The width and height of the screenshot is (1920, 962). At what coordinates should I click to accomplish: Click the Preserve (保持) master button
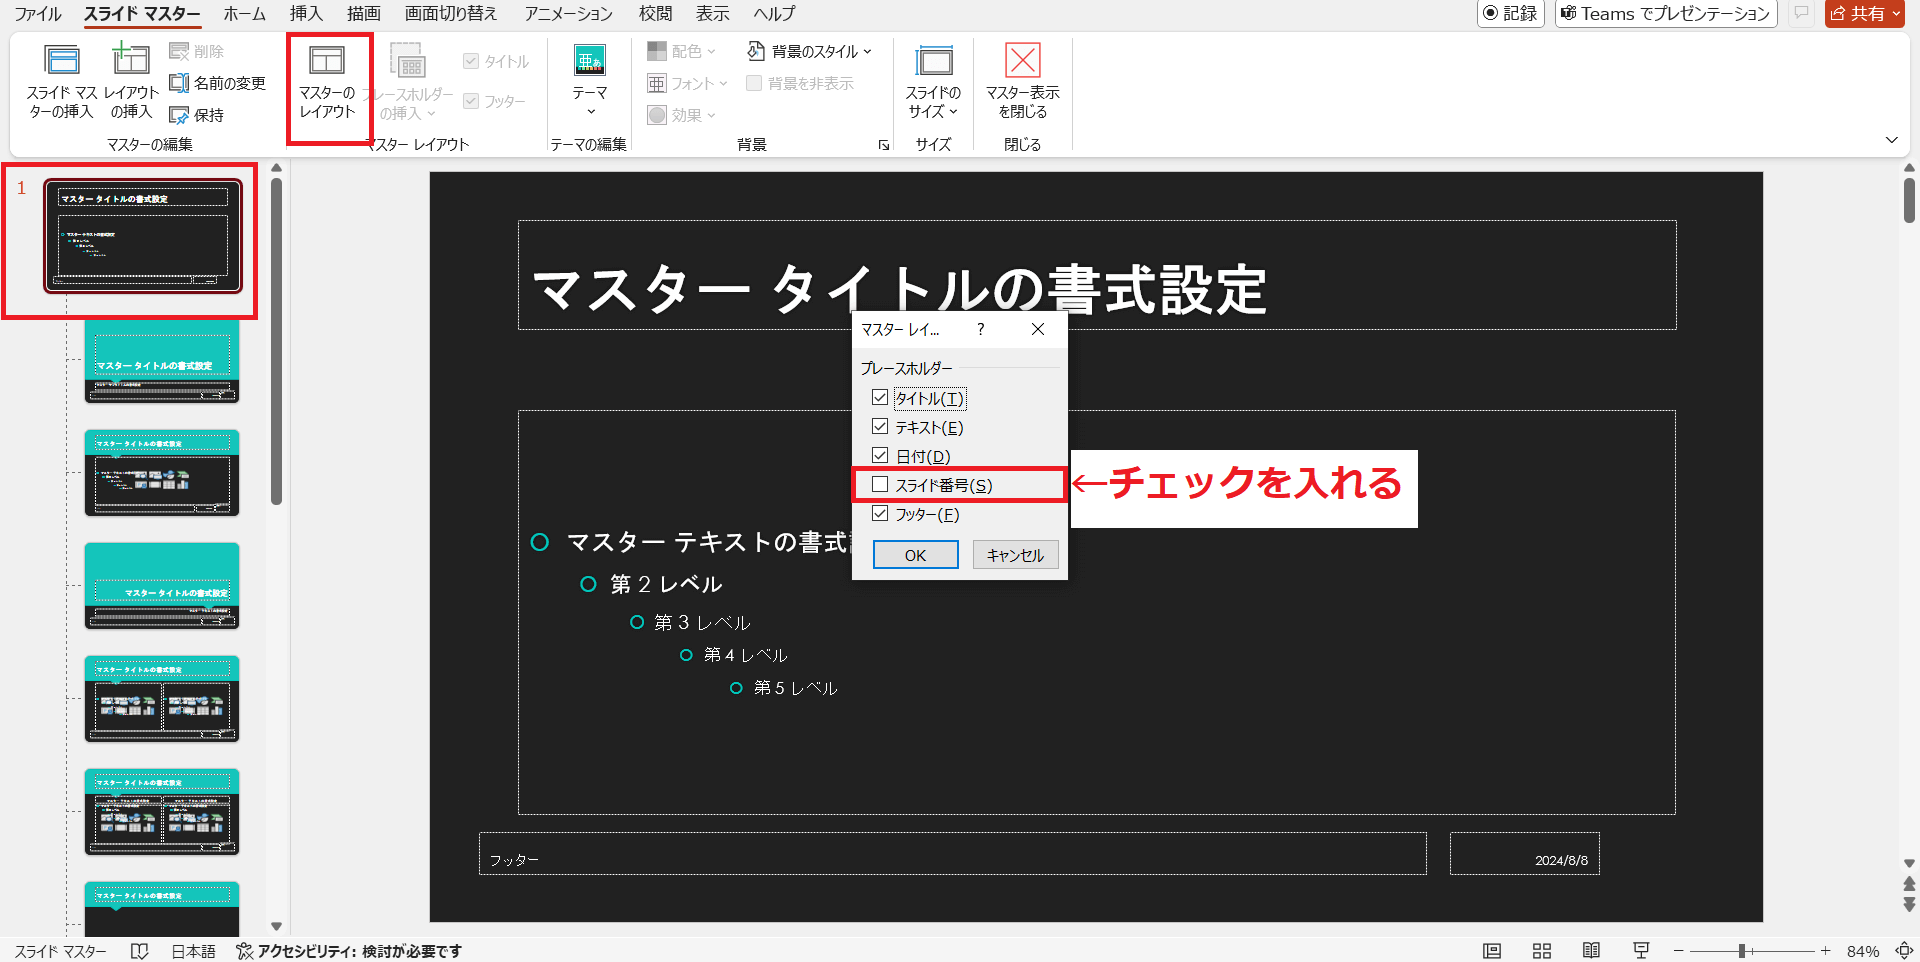point(196,115)
